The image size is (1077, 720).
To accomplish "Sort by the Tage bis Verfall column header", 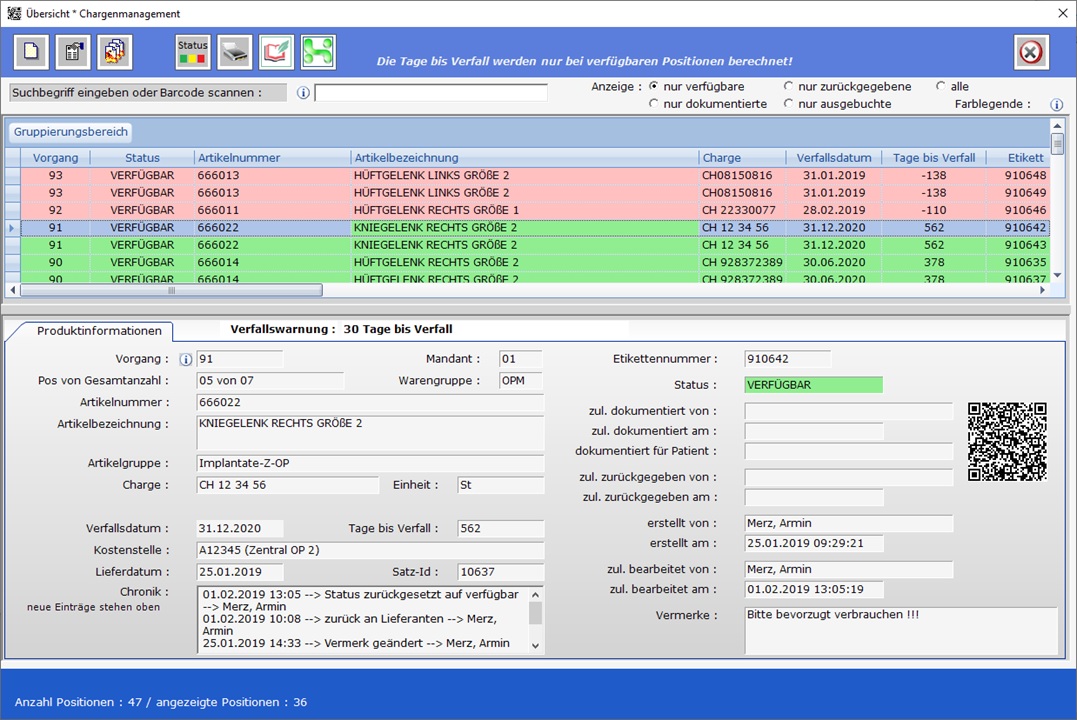I will point(934,158).
